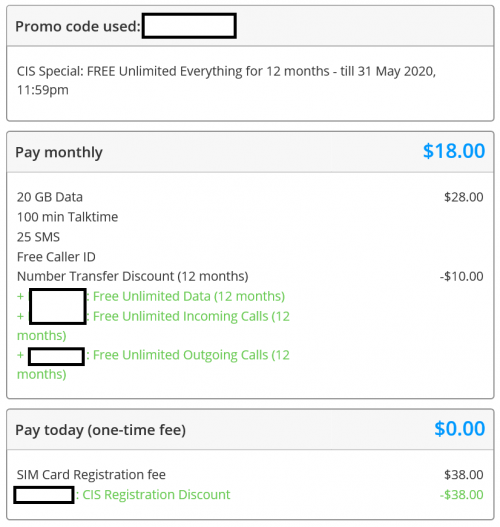
Task: Click 'Free Unlimited Outgoing Calls' bonus
Action: (153, 365)
